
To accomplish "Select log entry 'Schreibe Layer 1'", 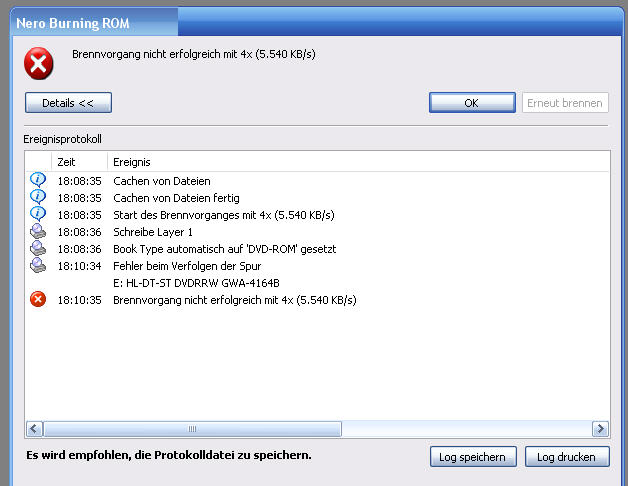I will [153, 232].
